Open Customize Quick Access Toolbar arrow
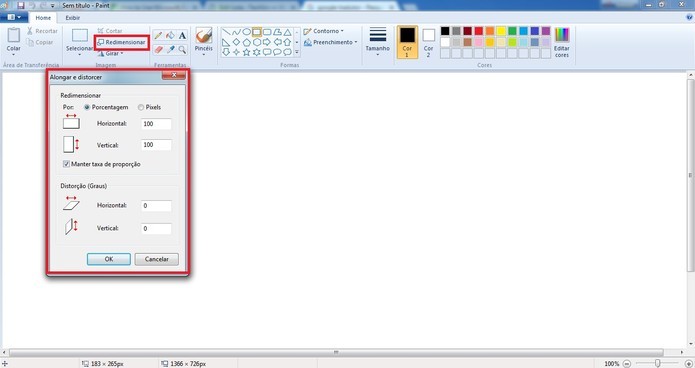This screenshot has height=368, width=695. [52, 6]
